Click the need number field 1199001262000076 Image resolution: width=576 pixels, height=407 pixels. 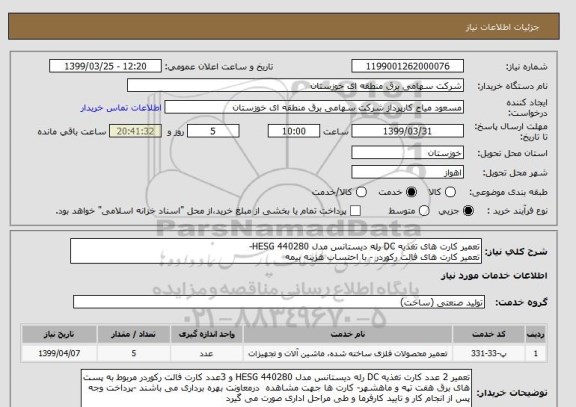point(407,66)
